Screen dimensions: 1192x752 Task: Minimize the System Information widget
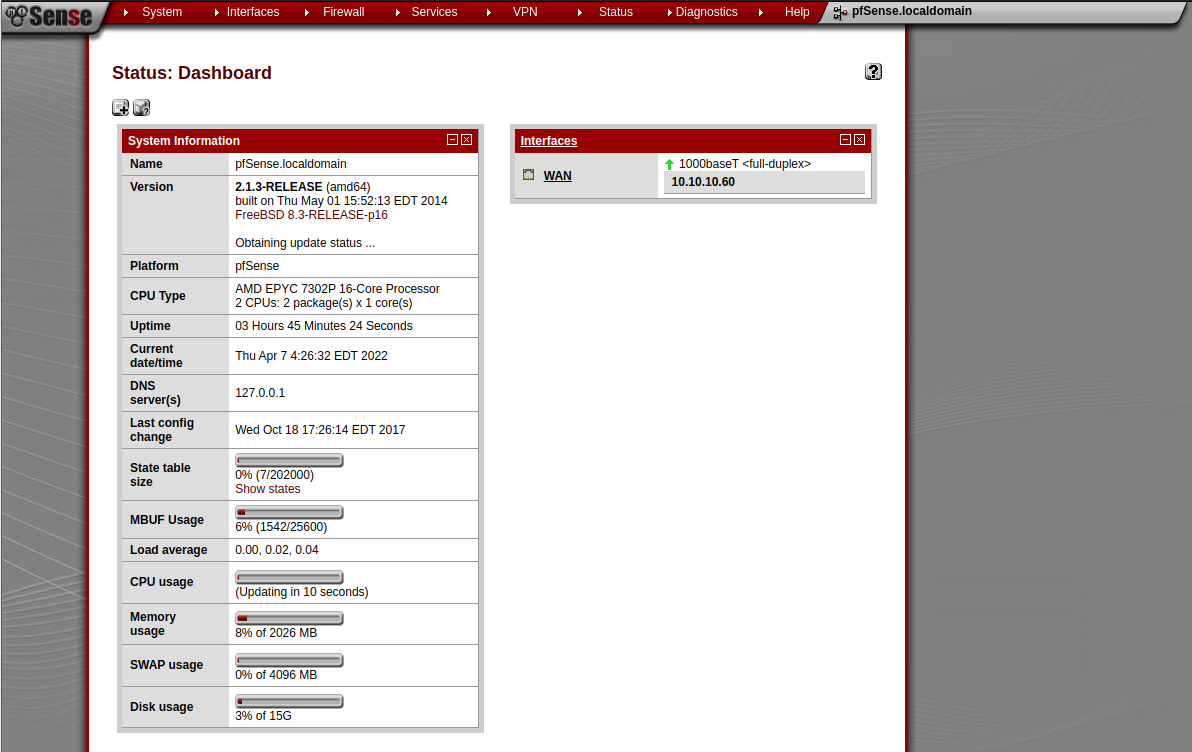coord(452,140)
